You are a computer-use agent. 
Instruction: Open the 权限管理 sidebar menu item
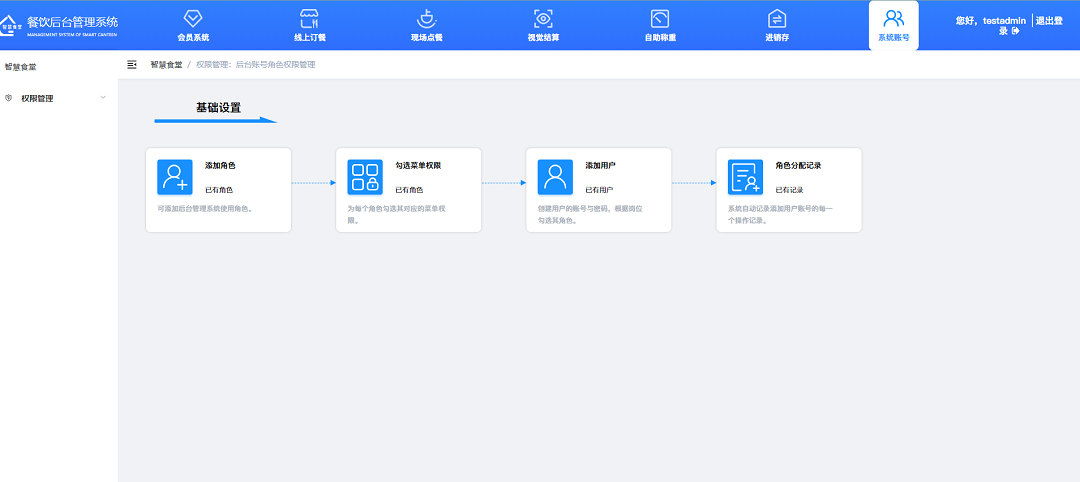coord(38,98)
